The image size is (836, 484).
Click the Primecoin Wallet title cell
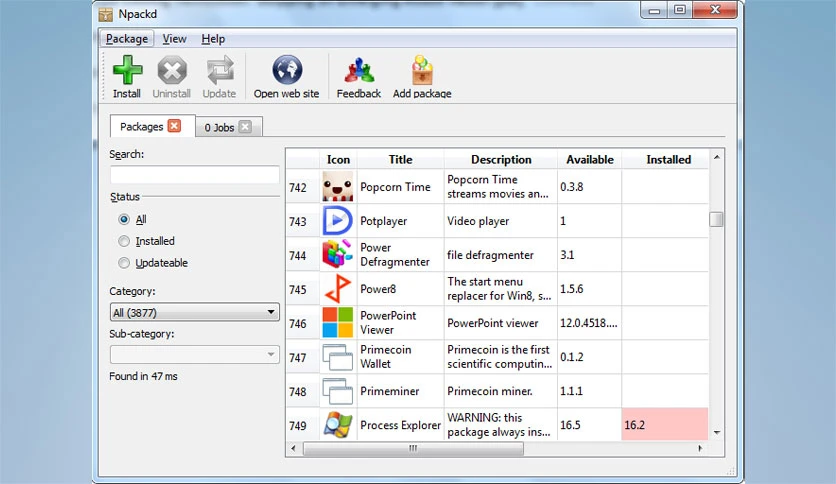[x=400, y=357]
